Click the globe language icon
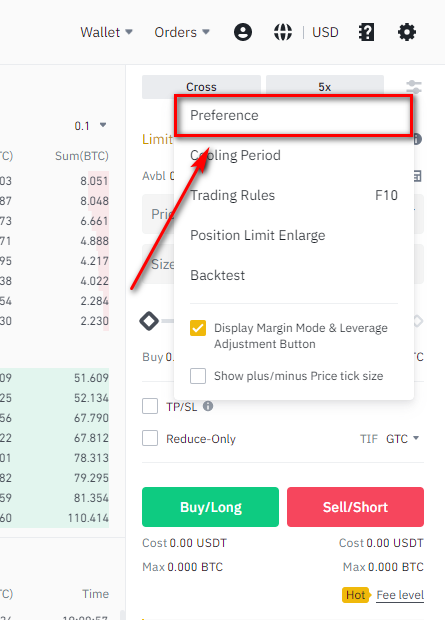The width and height of the screenshot is (445, 620). pyautogui.click(x=283, y=32)
